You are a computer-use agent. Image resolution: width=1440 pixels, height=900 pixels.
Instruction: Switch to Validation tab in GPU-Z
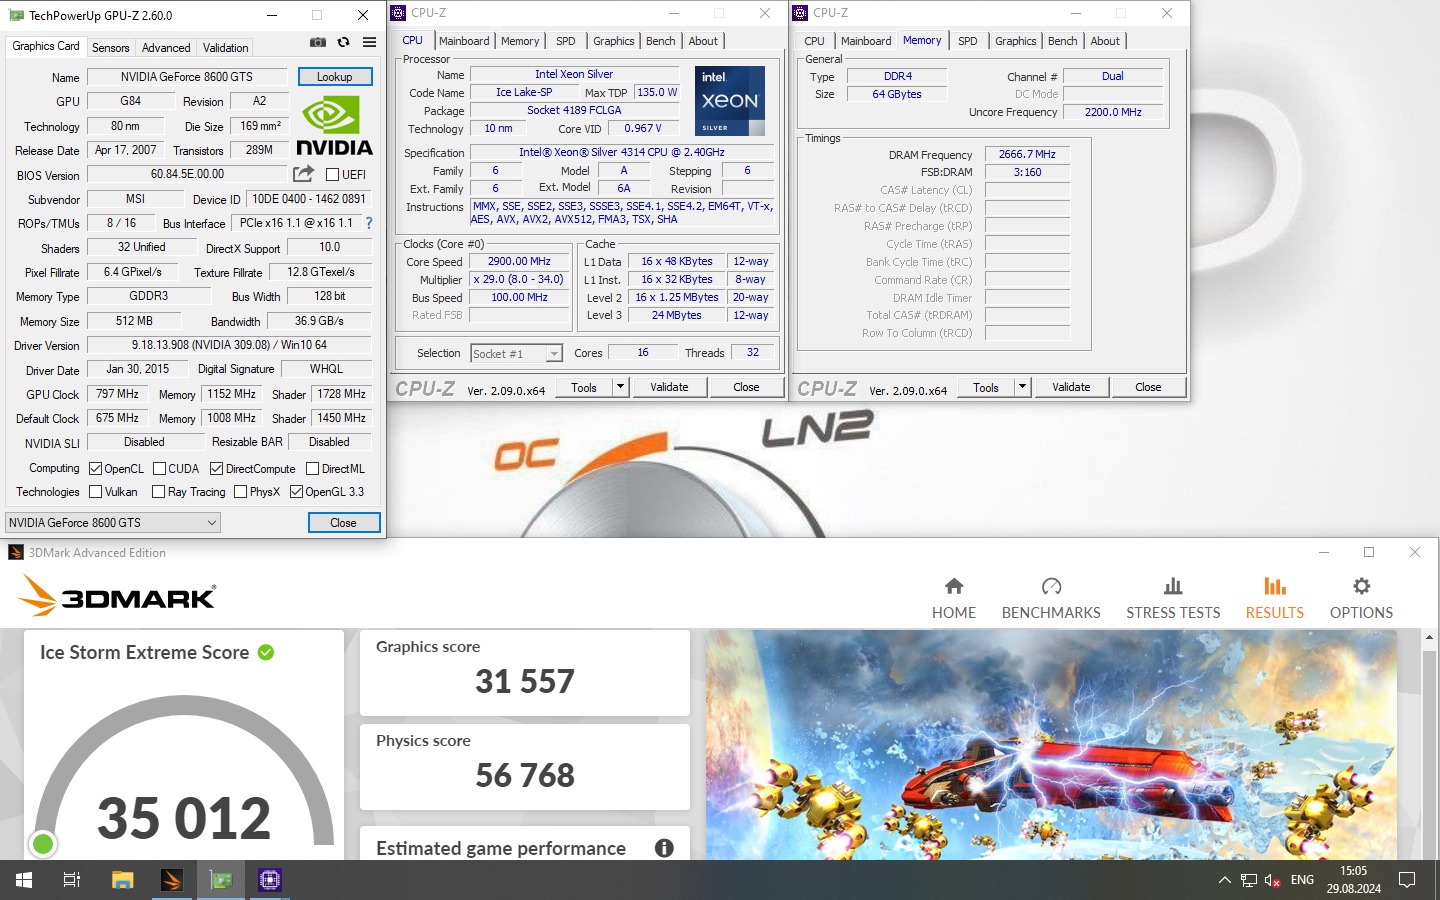pos(226,48)
